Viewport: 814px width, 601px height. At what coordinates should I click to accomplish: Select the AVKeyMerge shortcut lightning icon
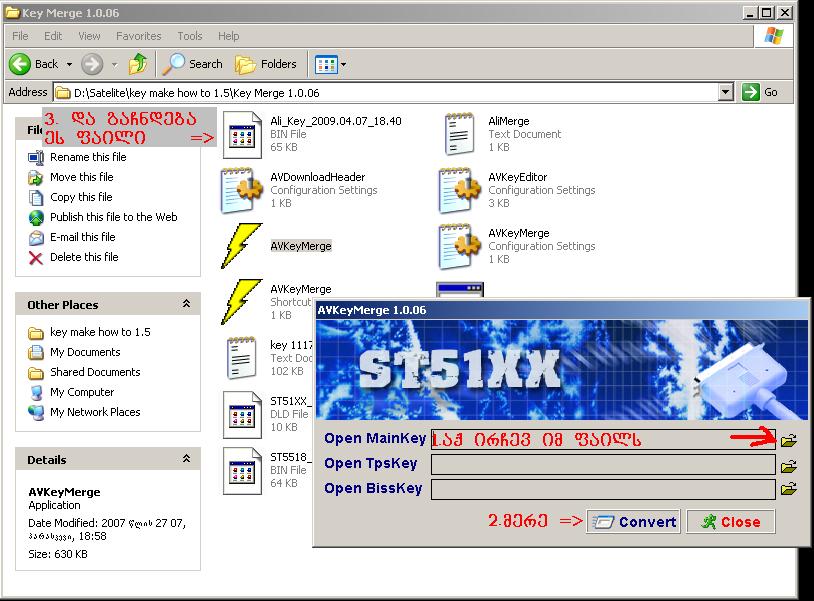click(x=242, y=302)
